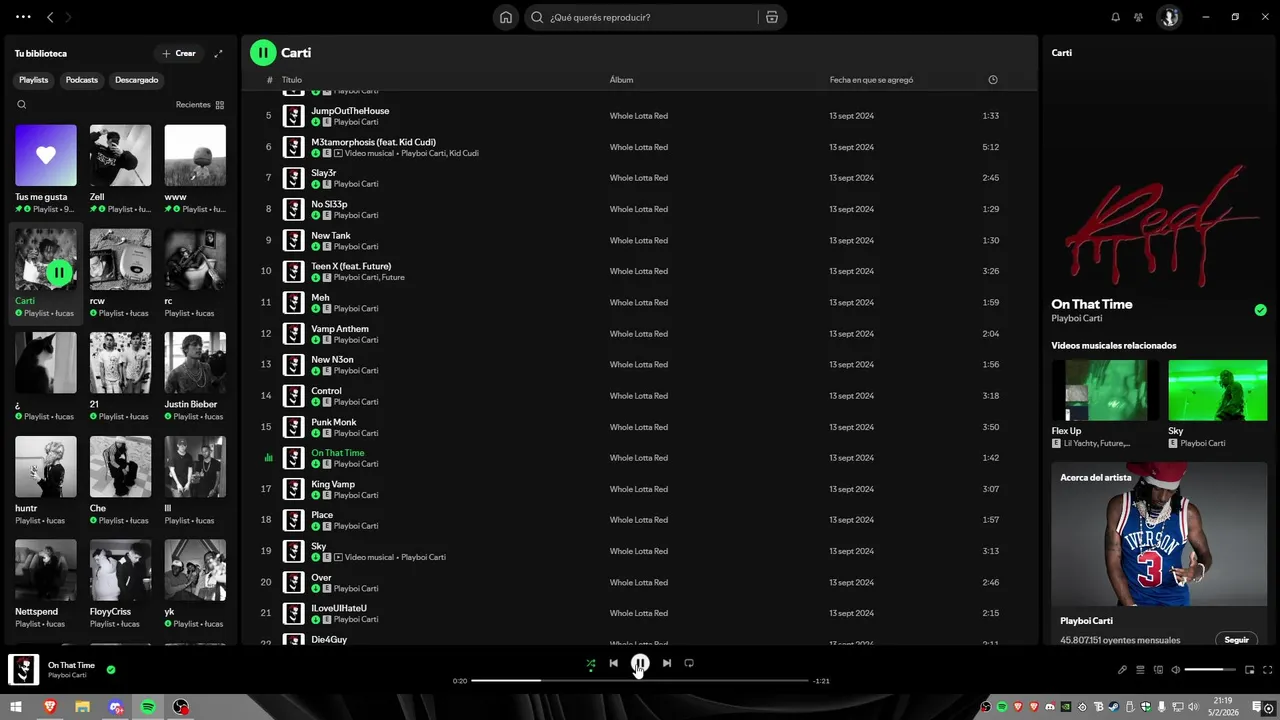The height and width of the screenshot is (720, 1280).
Task: Open Playboi Carti link under On That Time panel title
Action: [1076, 318]
